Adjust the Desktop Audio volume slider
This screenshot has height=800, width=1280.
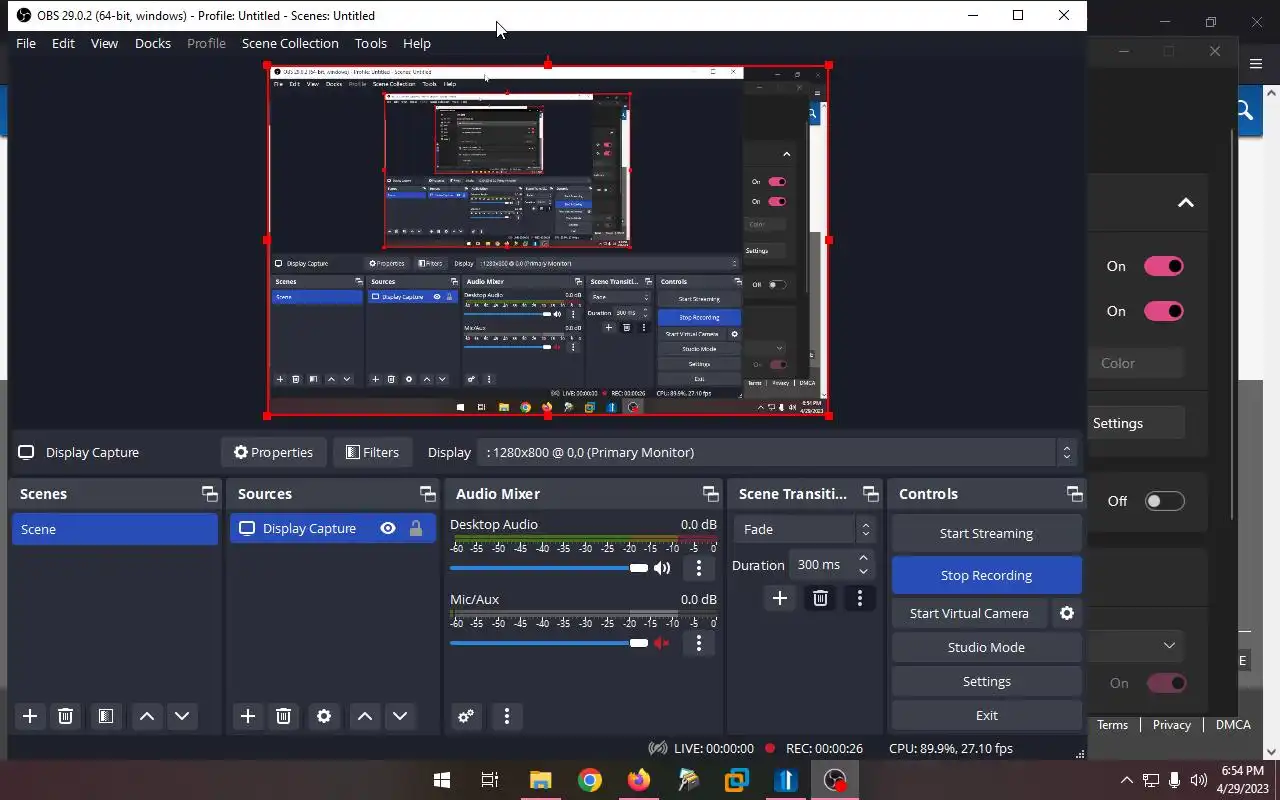[x=549, y=568]
